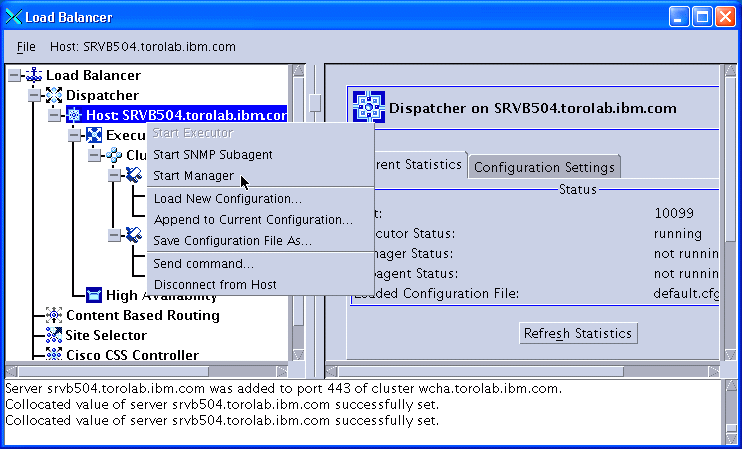Collapse the Executor tree node
The width and height of the screenshot is (742, 449).
tap(74, 135)
